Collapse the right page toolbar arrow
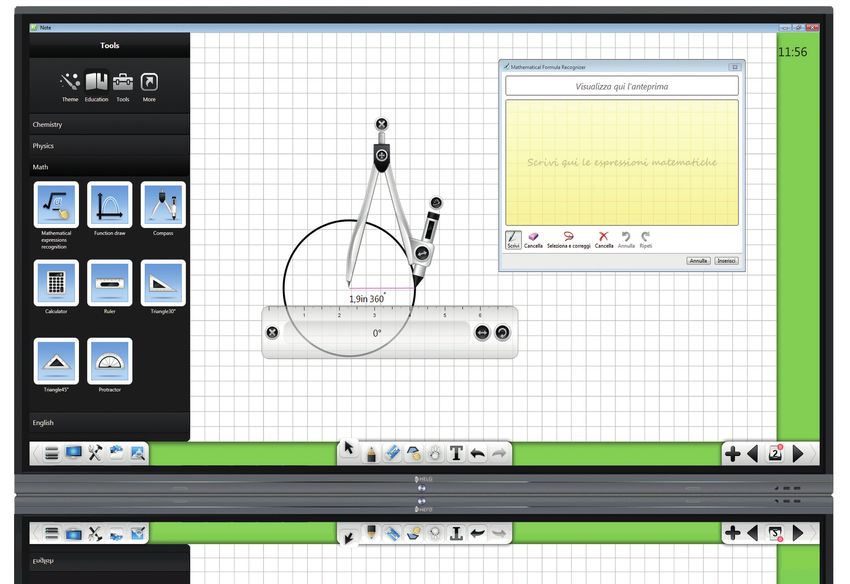This screenshot has height=584, width=850. click(x=813, y=454)
